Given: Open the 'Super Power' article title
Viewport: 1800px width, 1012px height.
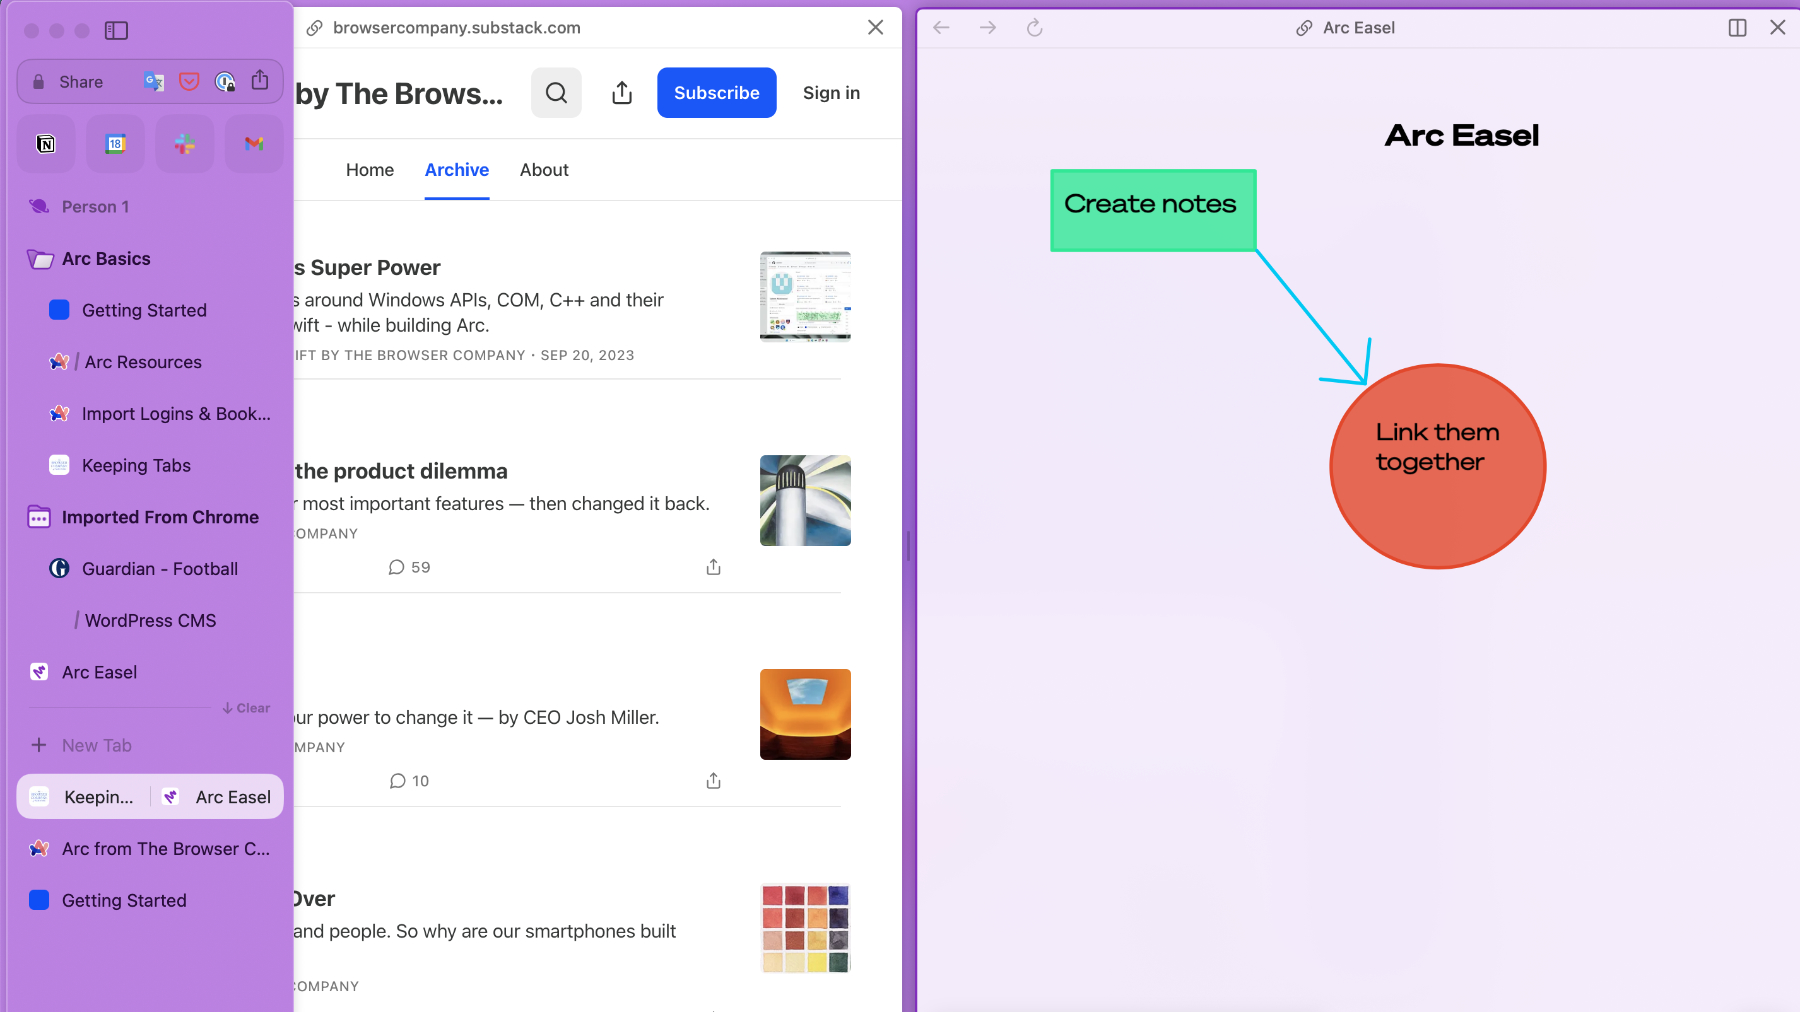Looking at the screenshot, I should (368, 268).
